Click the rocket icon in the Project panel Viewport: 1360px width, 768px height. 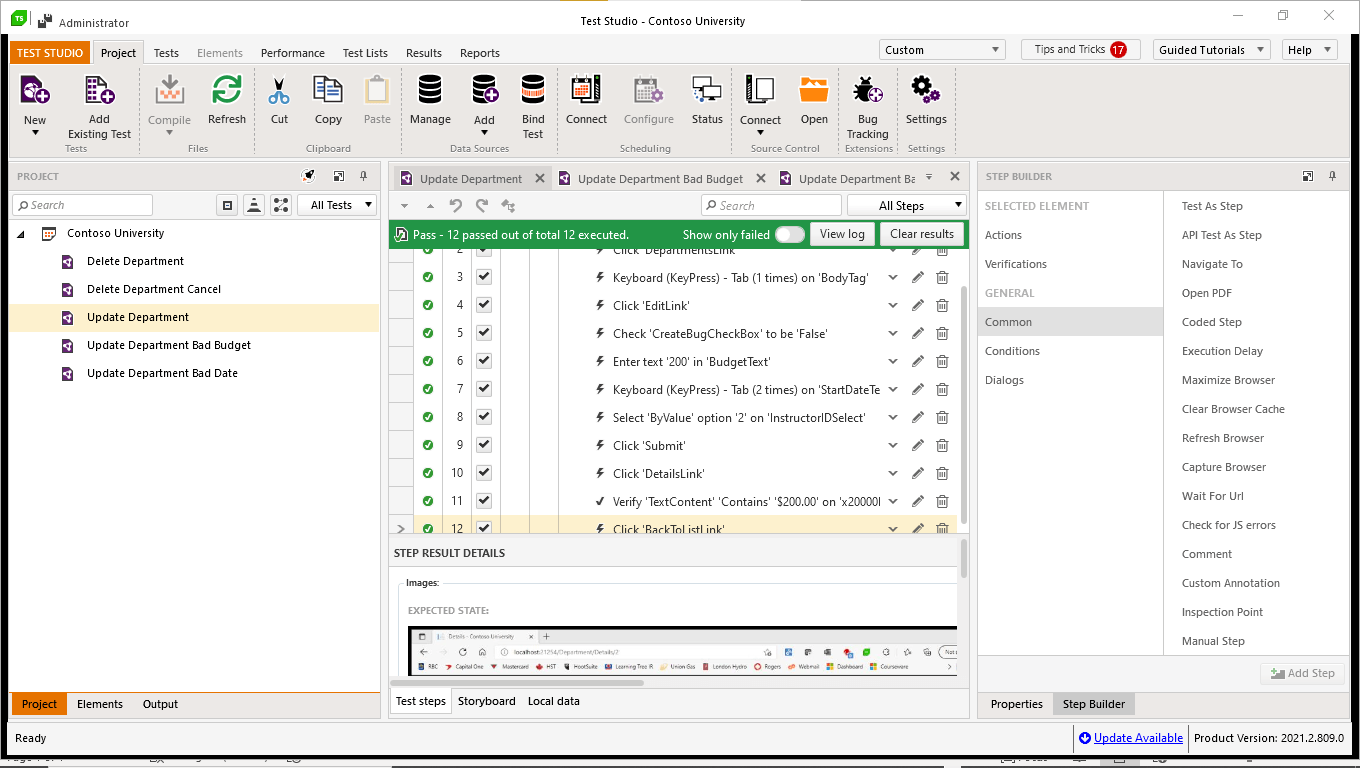point(309,176)
